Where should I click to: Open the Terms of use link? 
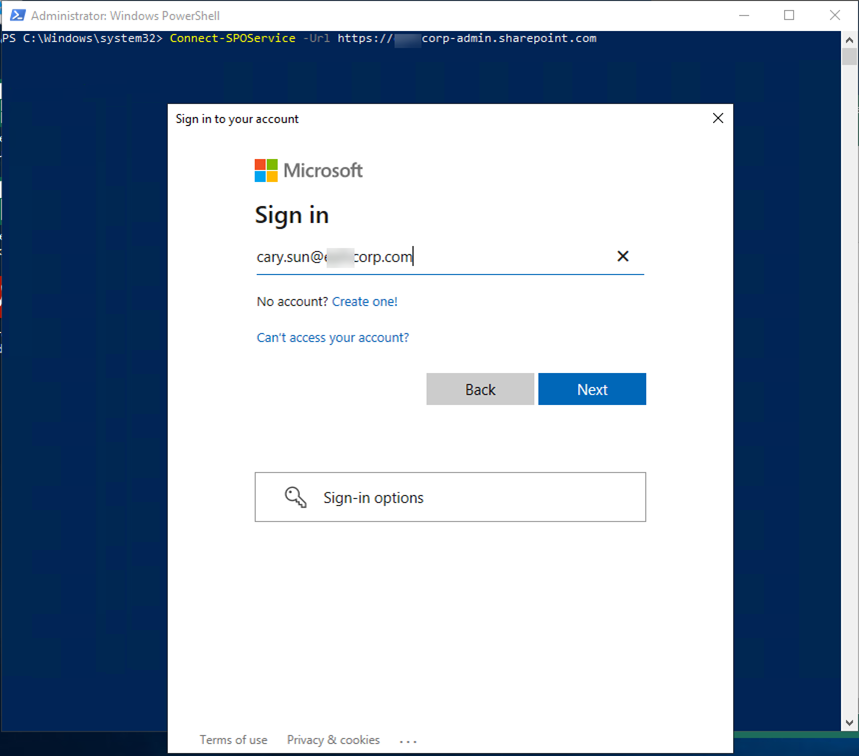pos(233,740)
